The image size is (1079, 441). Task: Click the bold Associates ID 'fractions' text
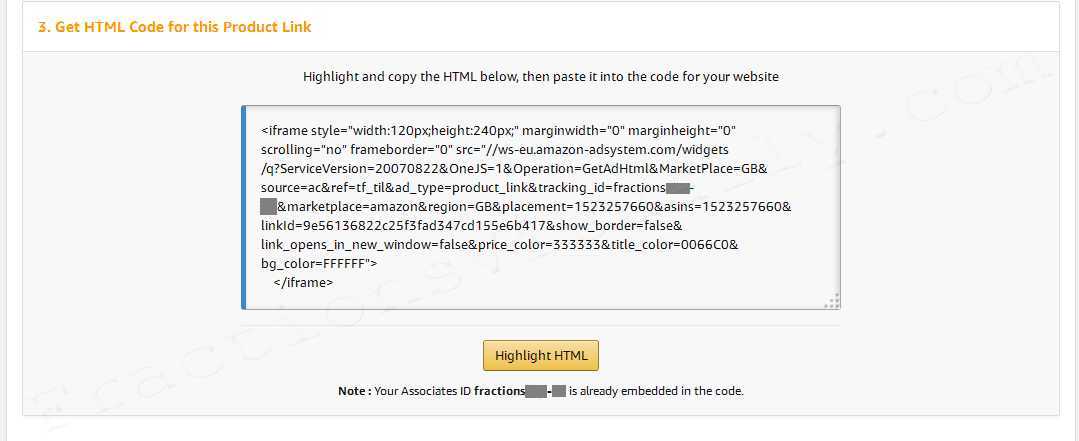[x=500, y=391]
